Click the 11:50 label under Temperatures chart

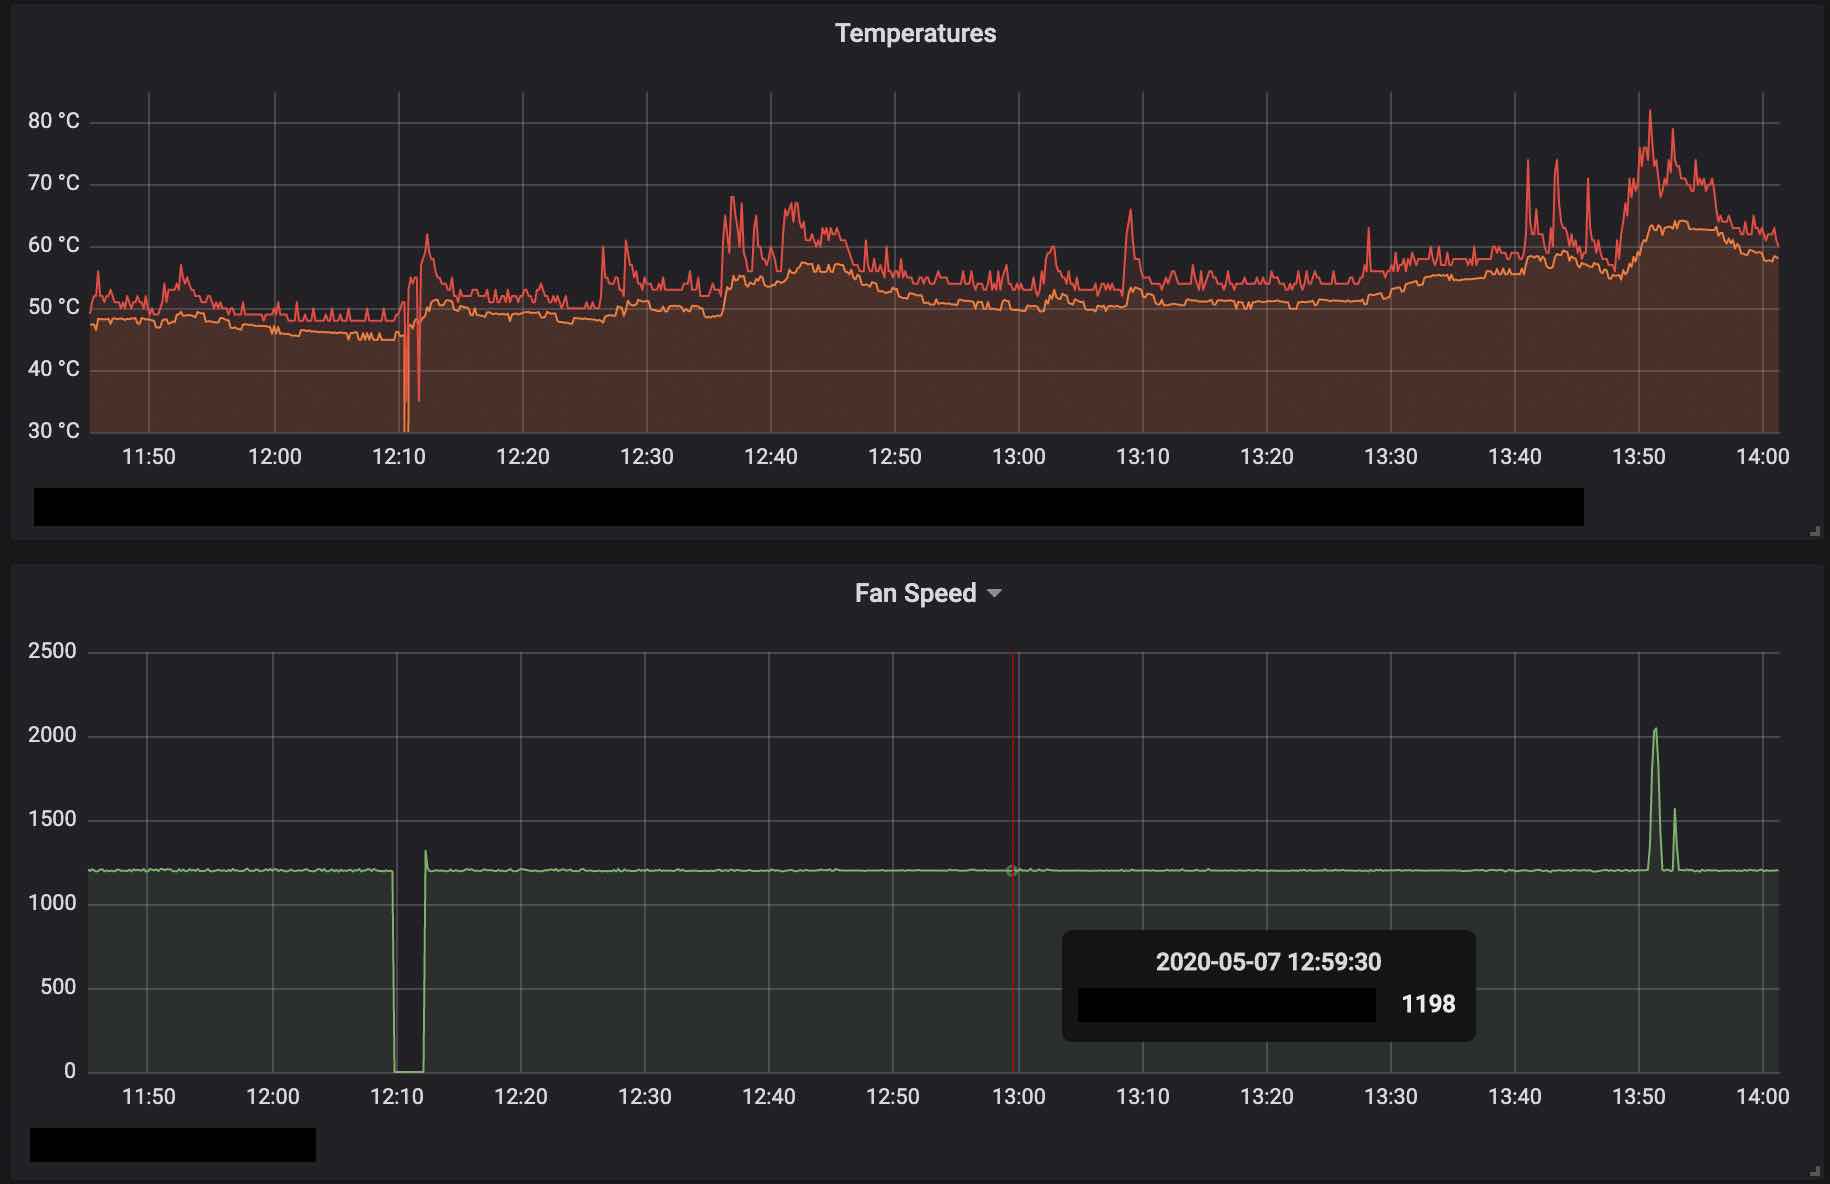click(149, 457)
